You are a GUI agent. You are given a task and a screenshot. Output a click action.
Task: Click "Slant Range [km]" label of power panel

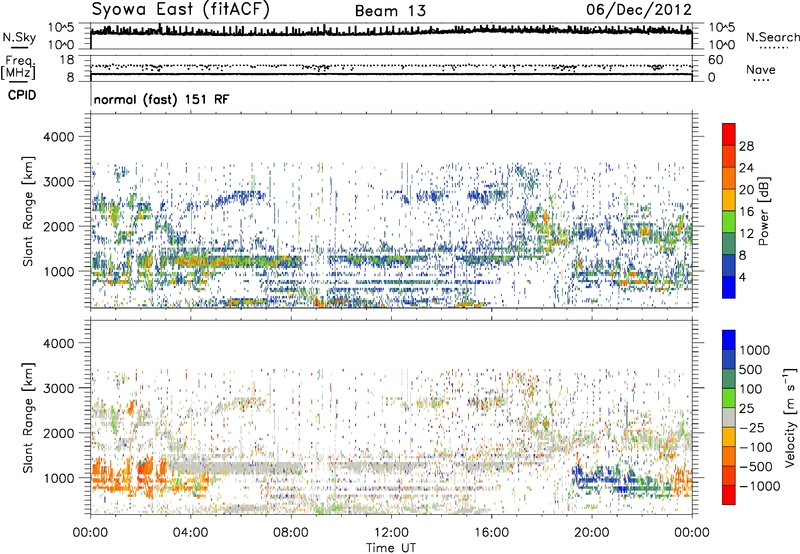[x=28, y=211]
